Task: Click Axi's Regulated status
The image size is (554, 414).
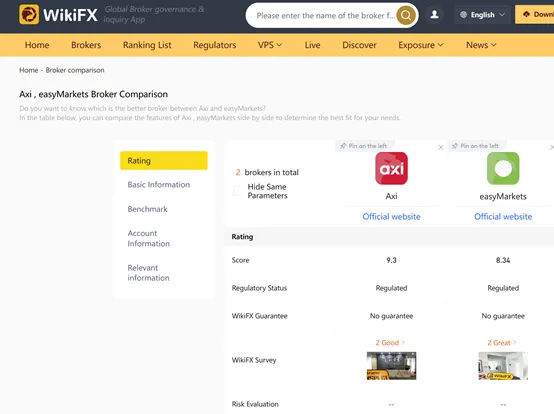Action: (391, 288)
